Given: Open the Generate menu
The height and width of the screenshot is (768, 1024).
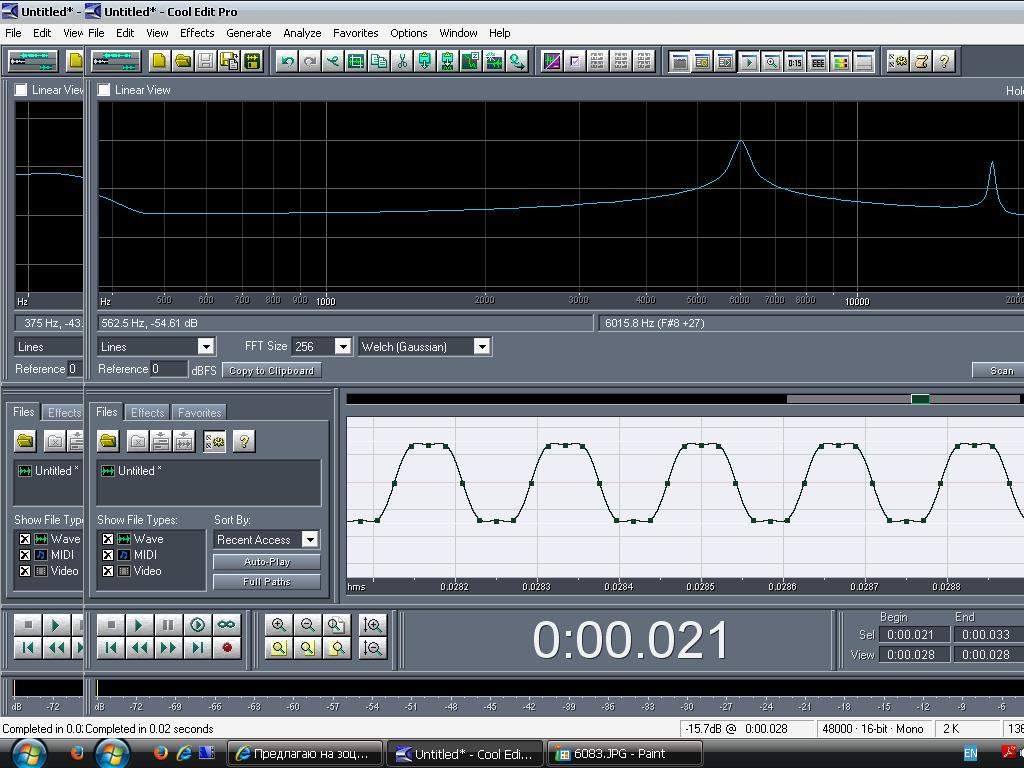Looking at the screenshot, I should coord(248,33).
